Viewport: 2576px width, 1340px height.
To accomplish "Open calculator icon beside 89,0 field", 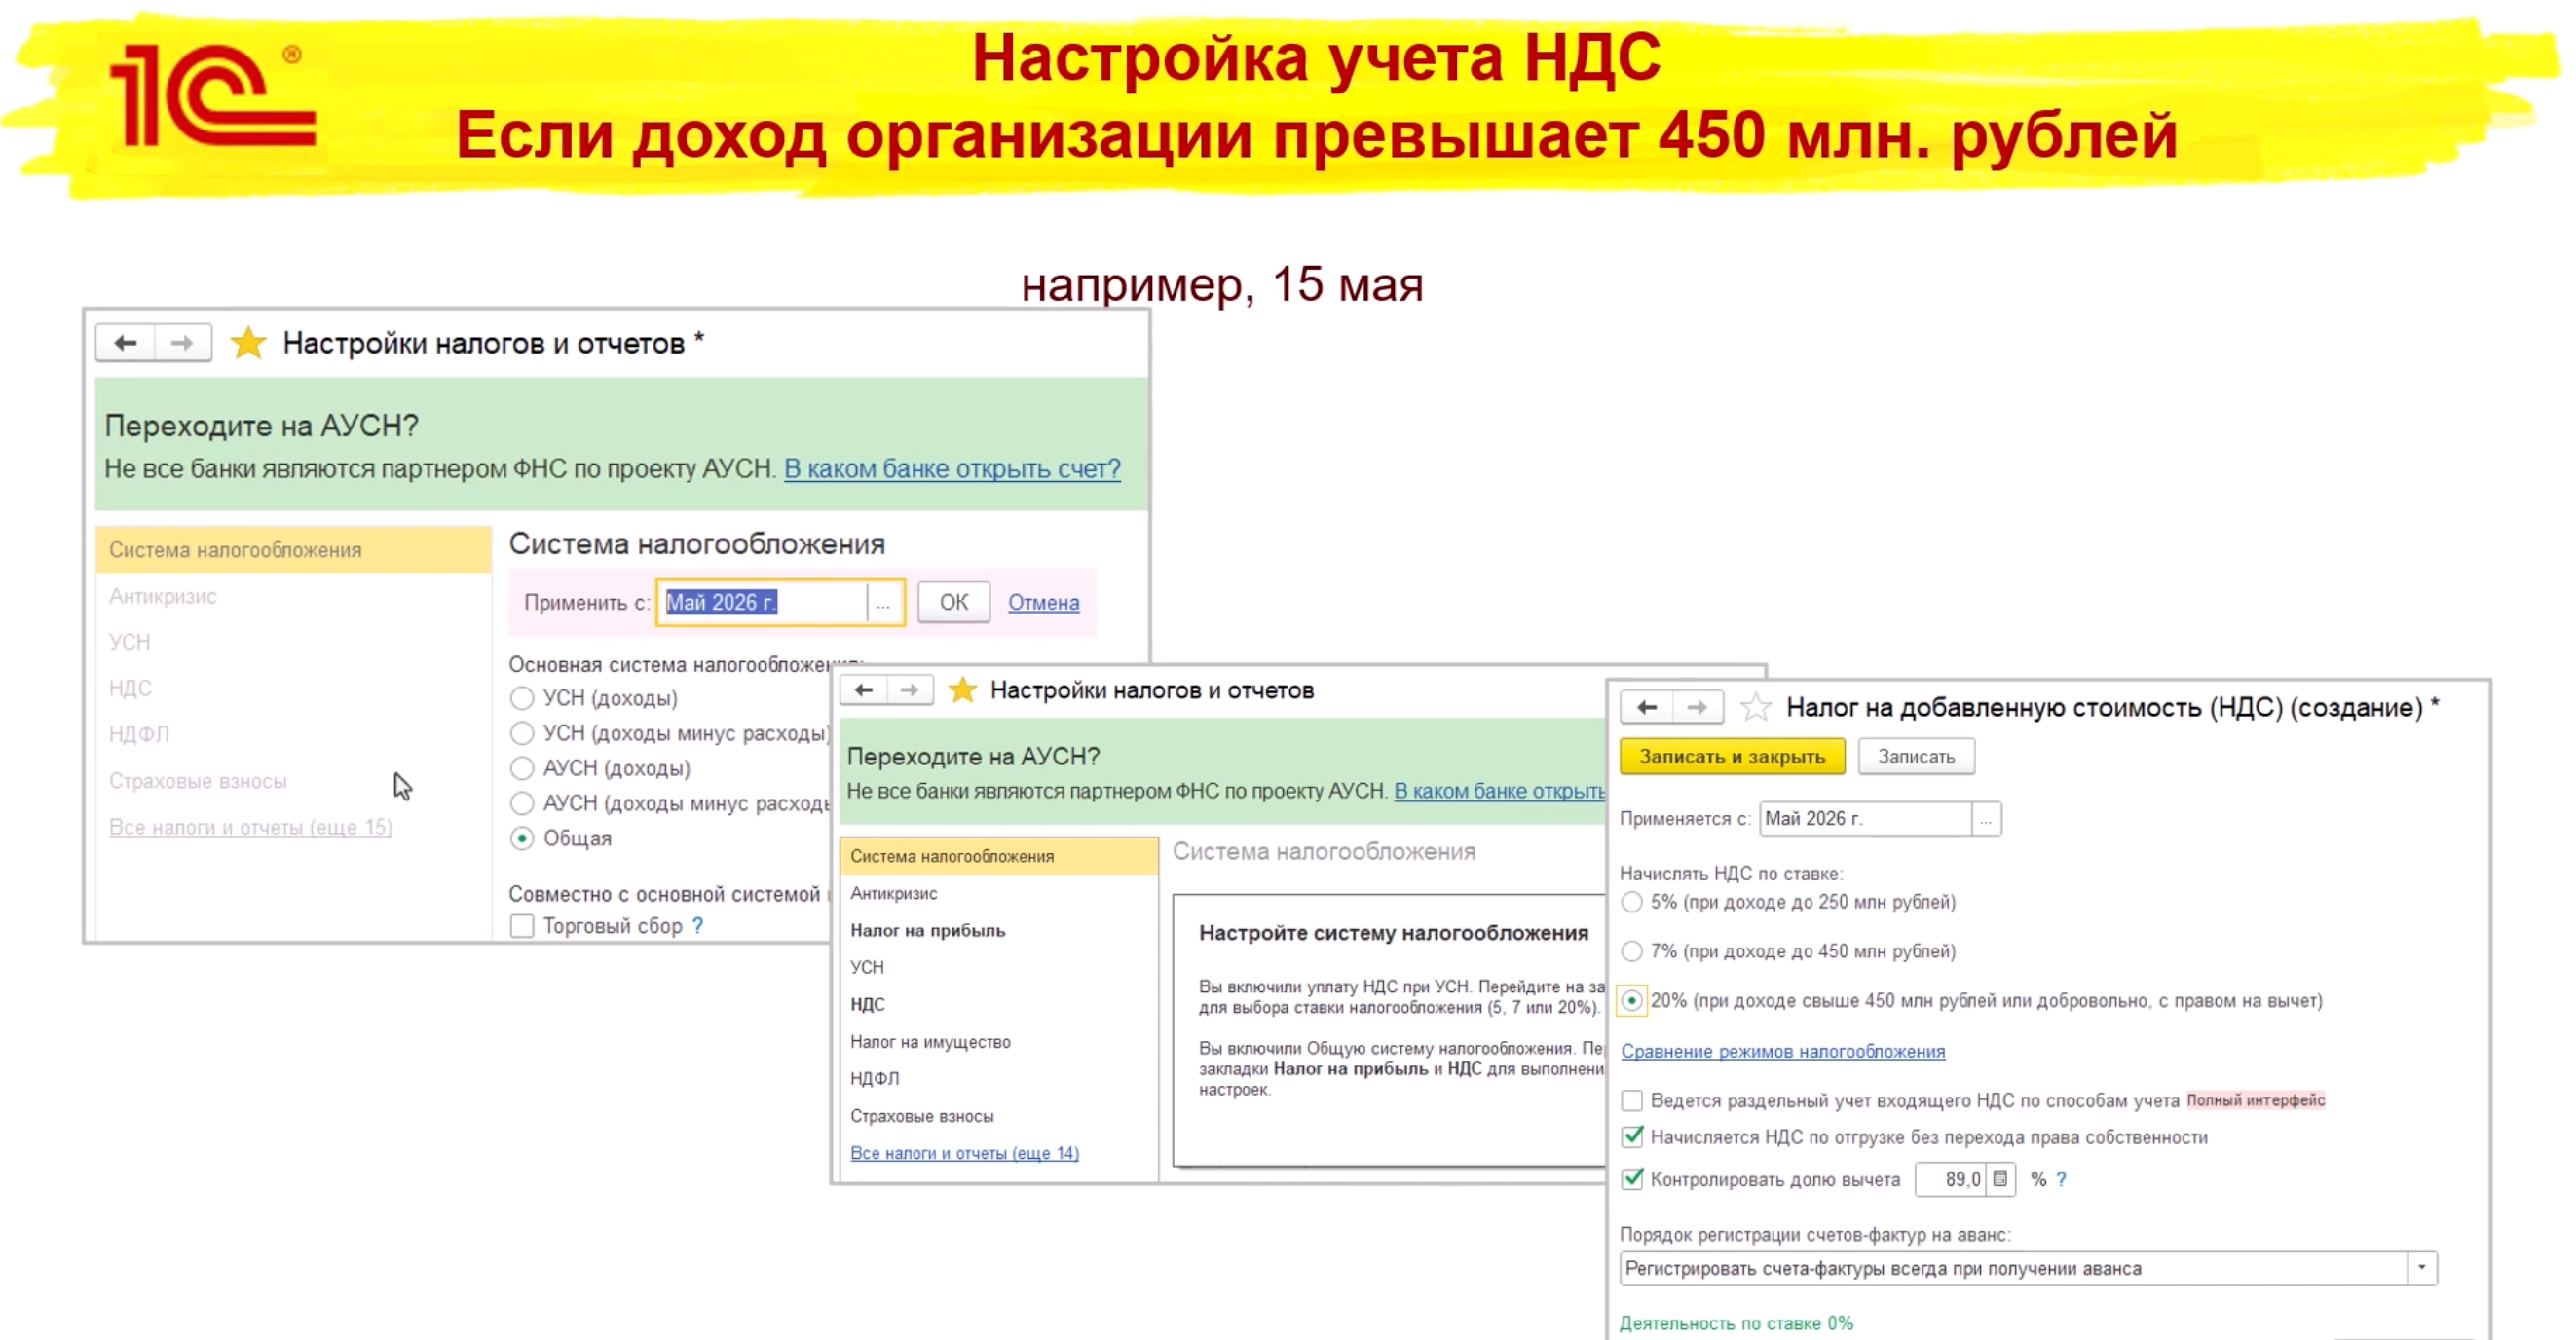I will coord(2000,1179).
